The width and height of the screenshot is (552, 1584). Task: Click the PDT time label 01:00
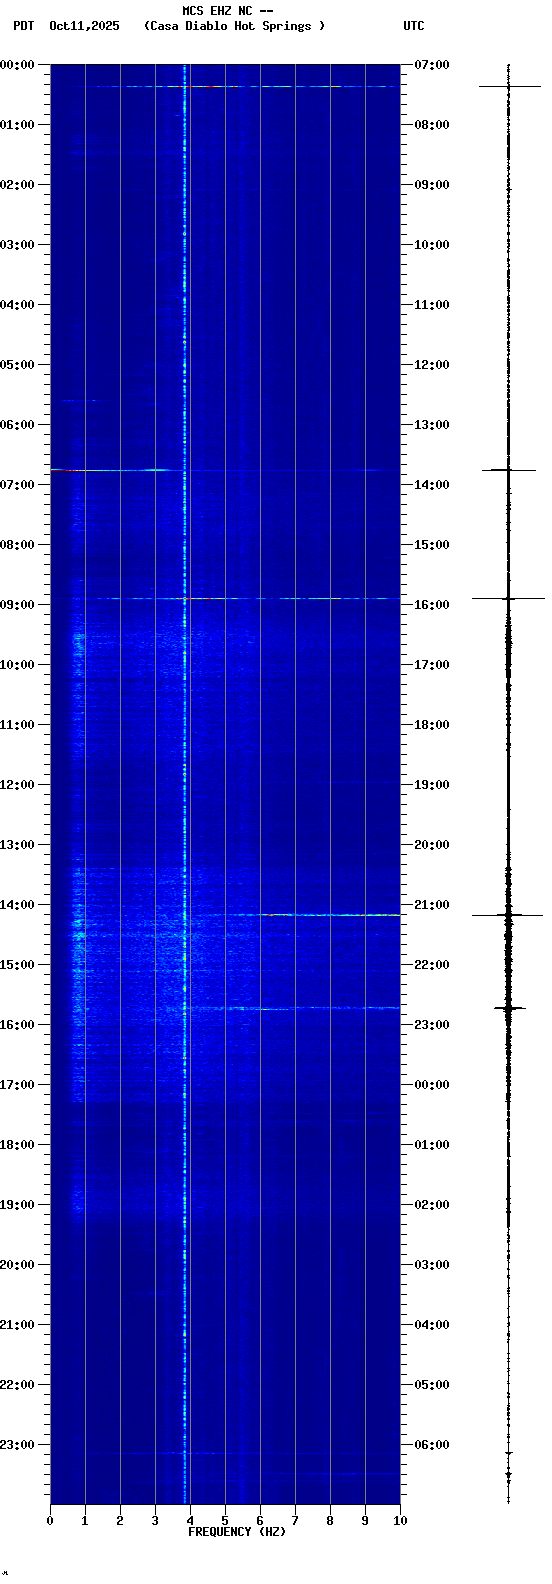[18, 125]
